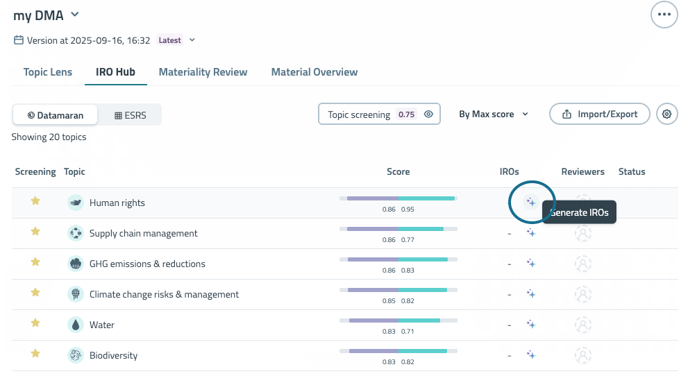Generate IROs for Human rights
Image resolution: width=688 pixels, height=376 pixels.
click(x=531, y=202)
